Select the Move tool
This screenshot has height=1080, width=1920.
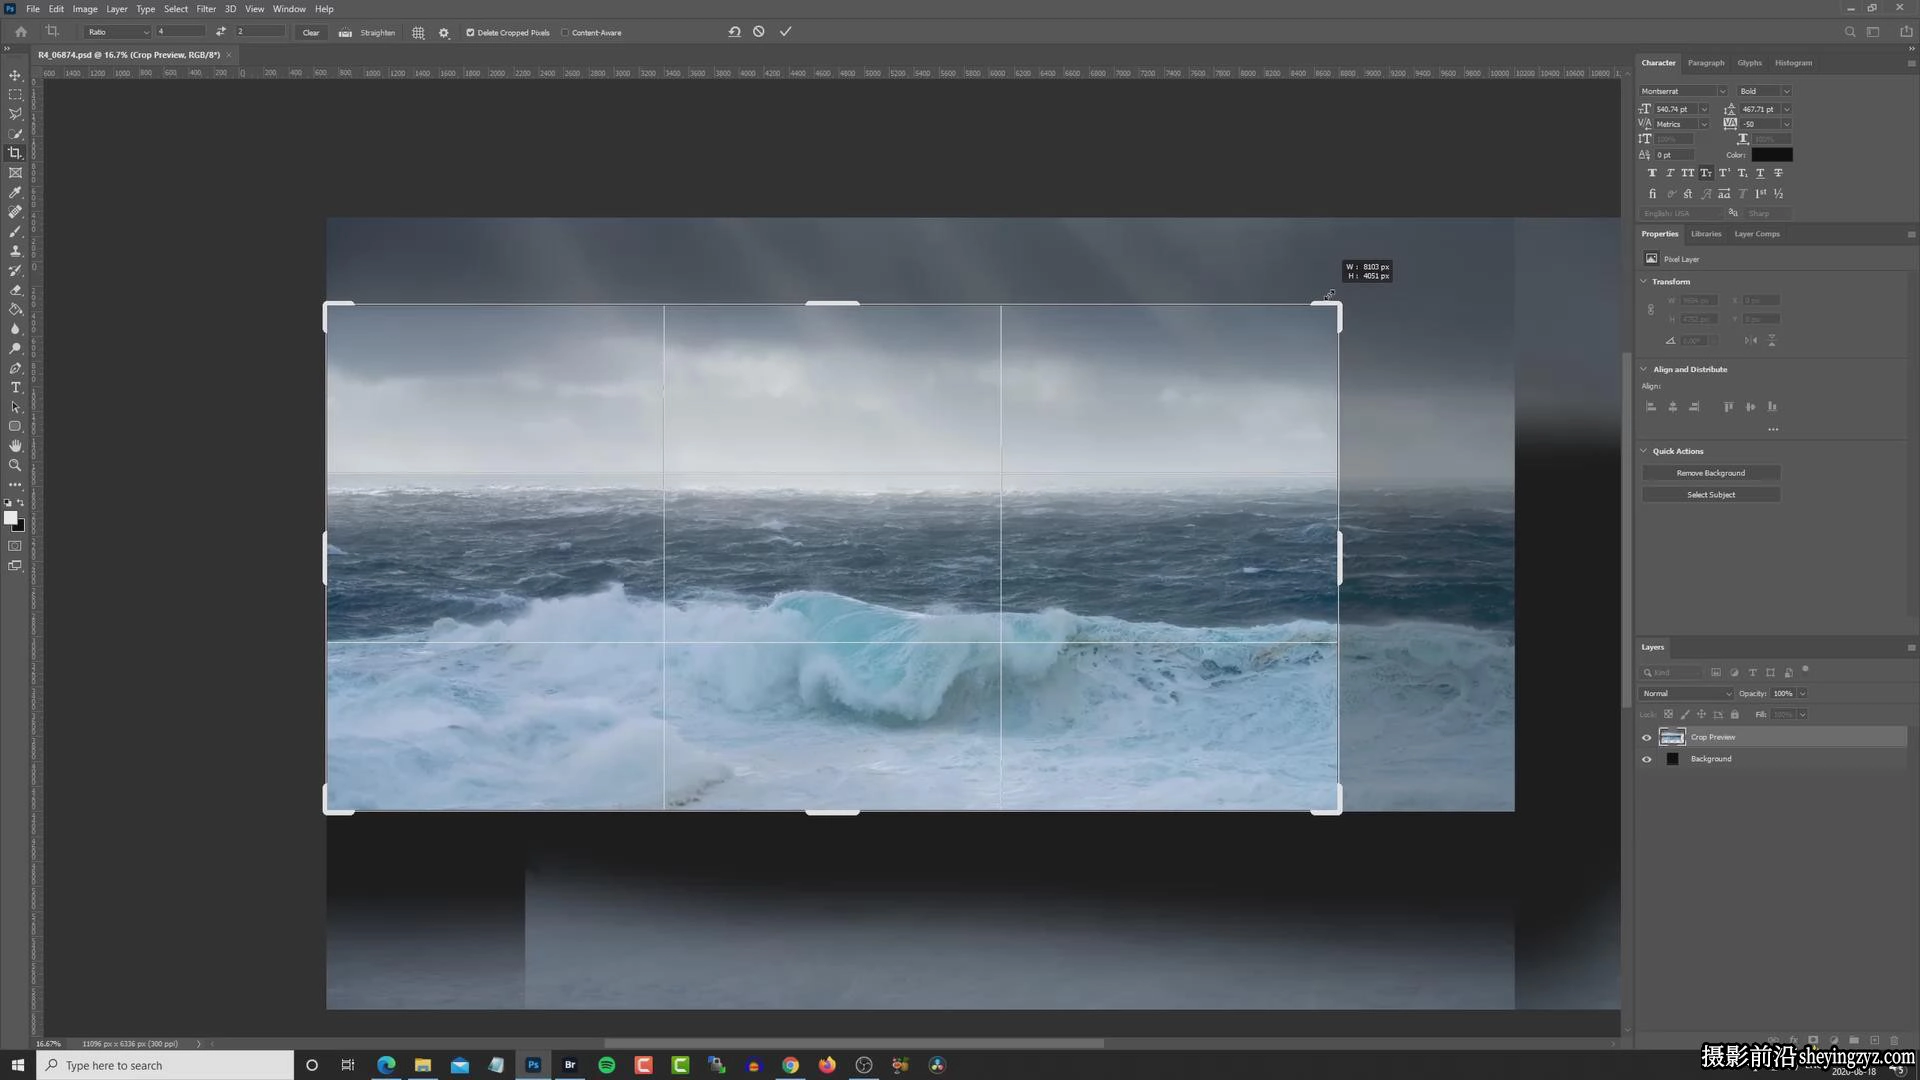click(15, 75)
